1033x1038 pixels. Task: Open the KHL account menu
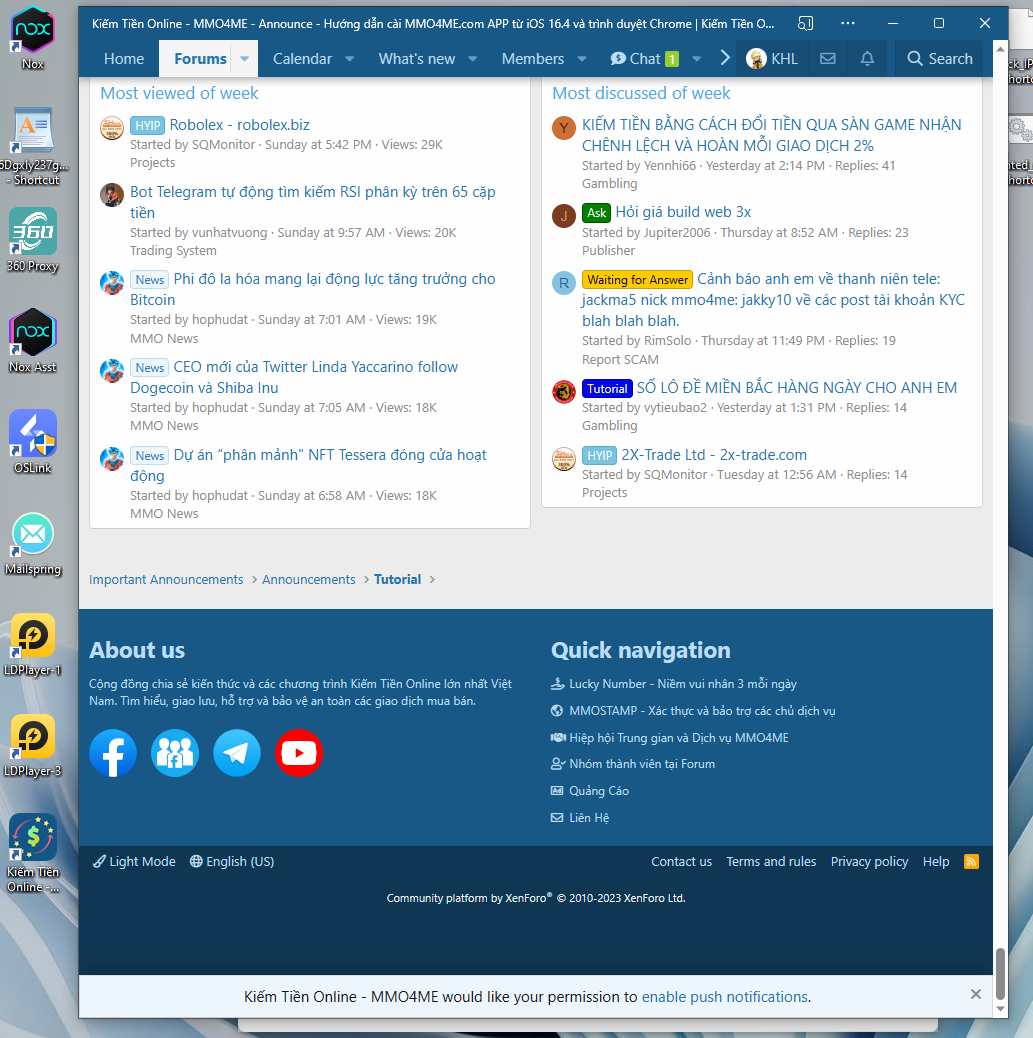(772, 58)
